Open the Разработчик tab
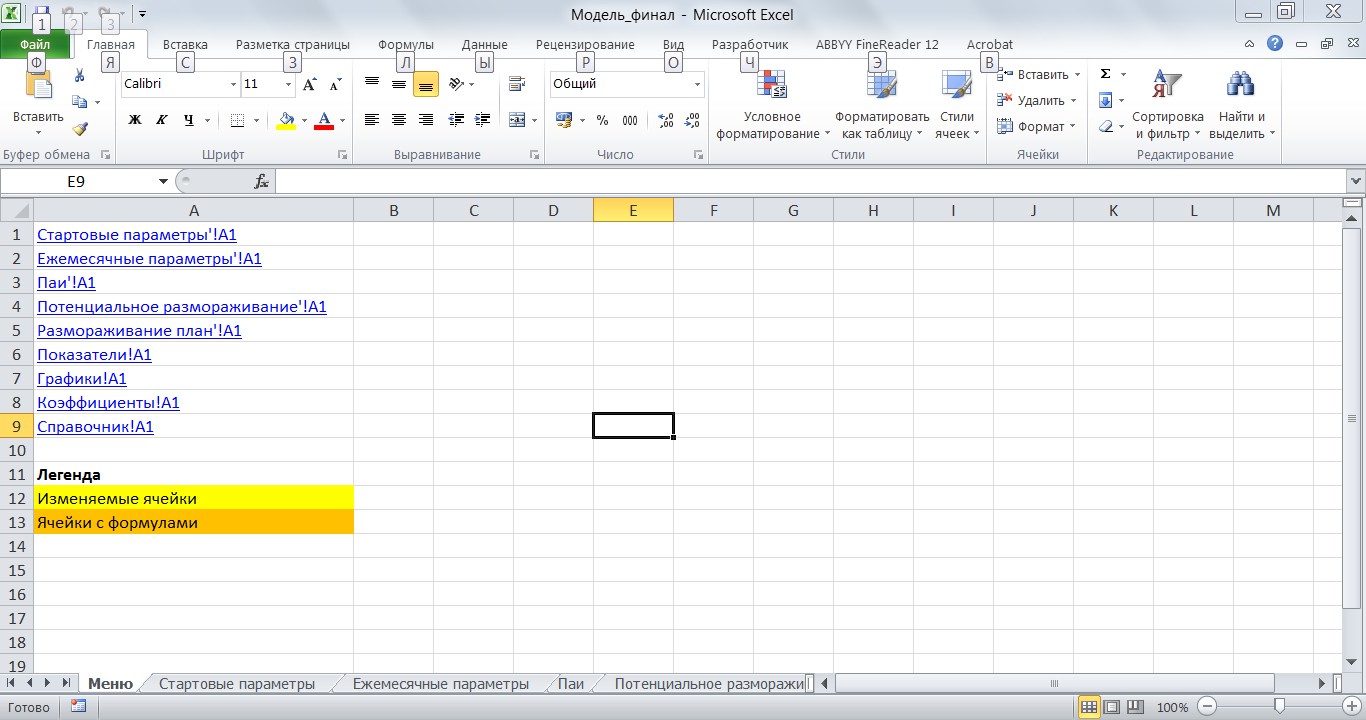The height and width of the screenshot is (720, 1366). coord(750,45)
